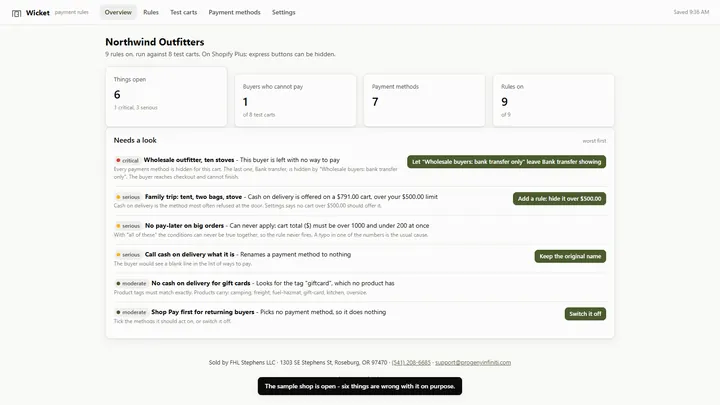
Task: Add a rule hiding it over $500.00
Action: click(559, 198)
